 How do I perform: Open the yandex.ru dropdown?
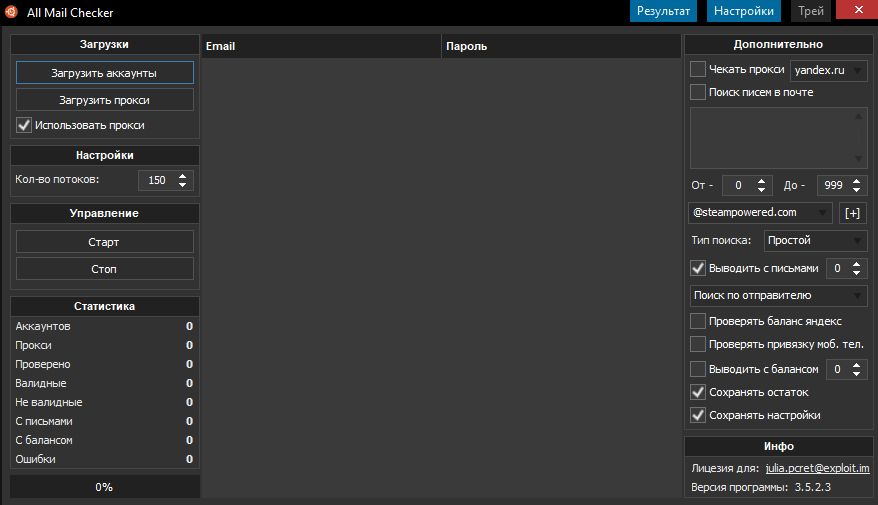[828, 70]
